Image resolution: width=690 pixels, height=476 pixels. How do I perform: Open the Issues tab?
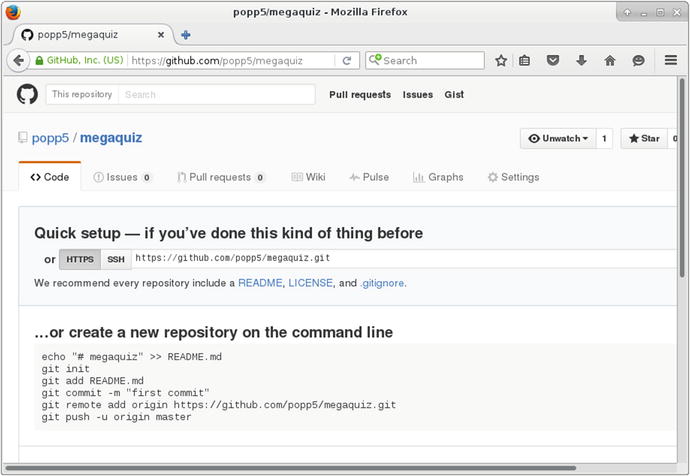122,177
